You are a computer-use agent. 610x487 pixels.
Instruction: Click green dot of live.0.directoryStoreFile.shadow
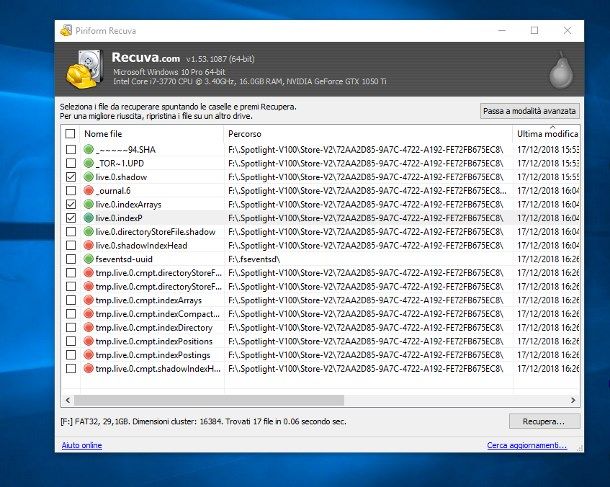(89, 232)
